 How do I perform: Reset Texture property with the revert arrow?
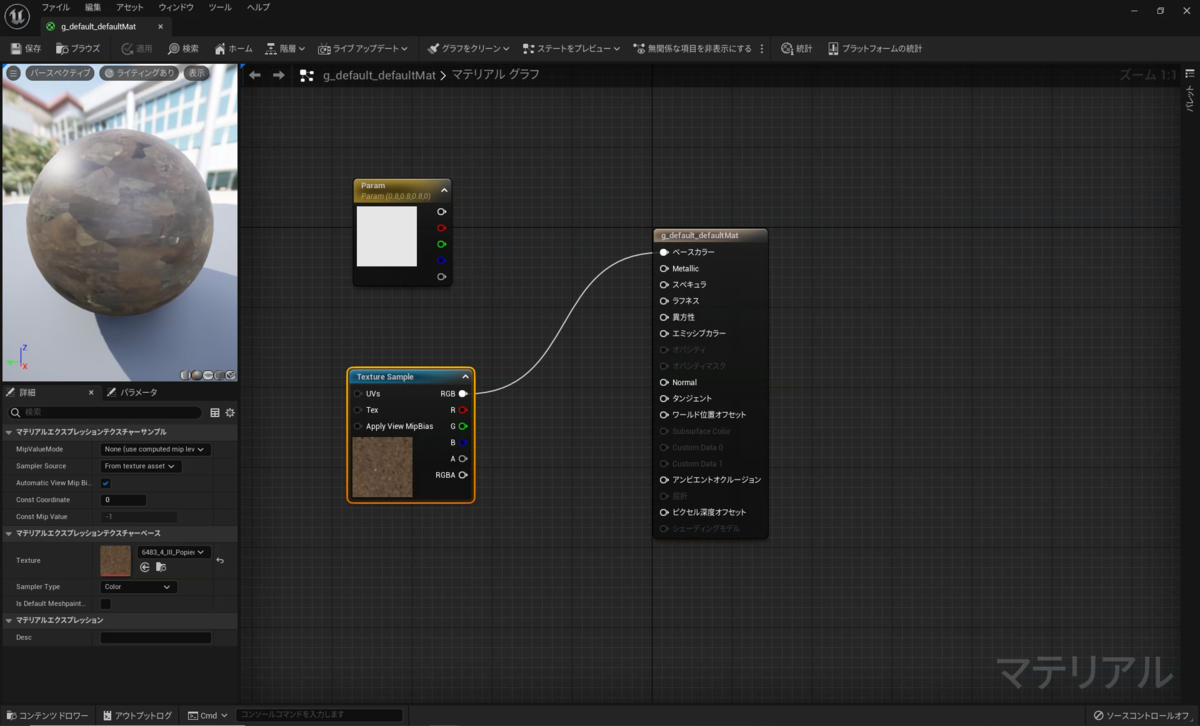tap(220, 560)
